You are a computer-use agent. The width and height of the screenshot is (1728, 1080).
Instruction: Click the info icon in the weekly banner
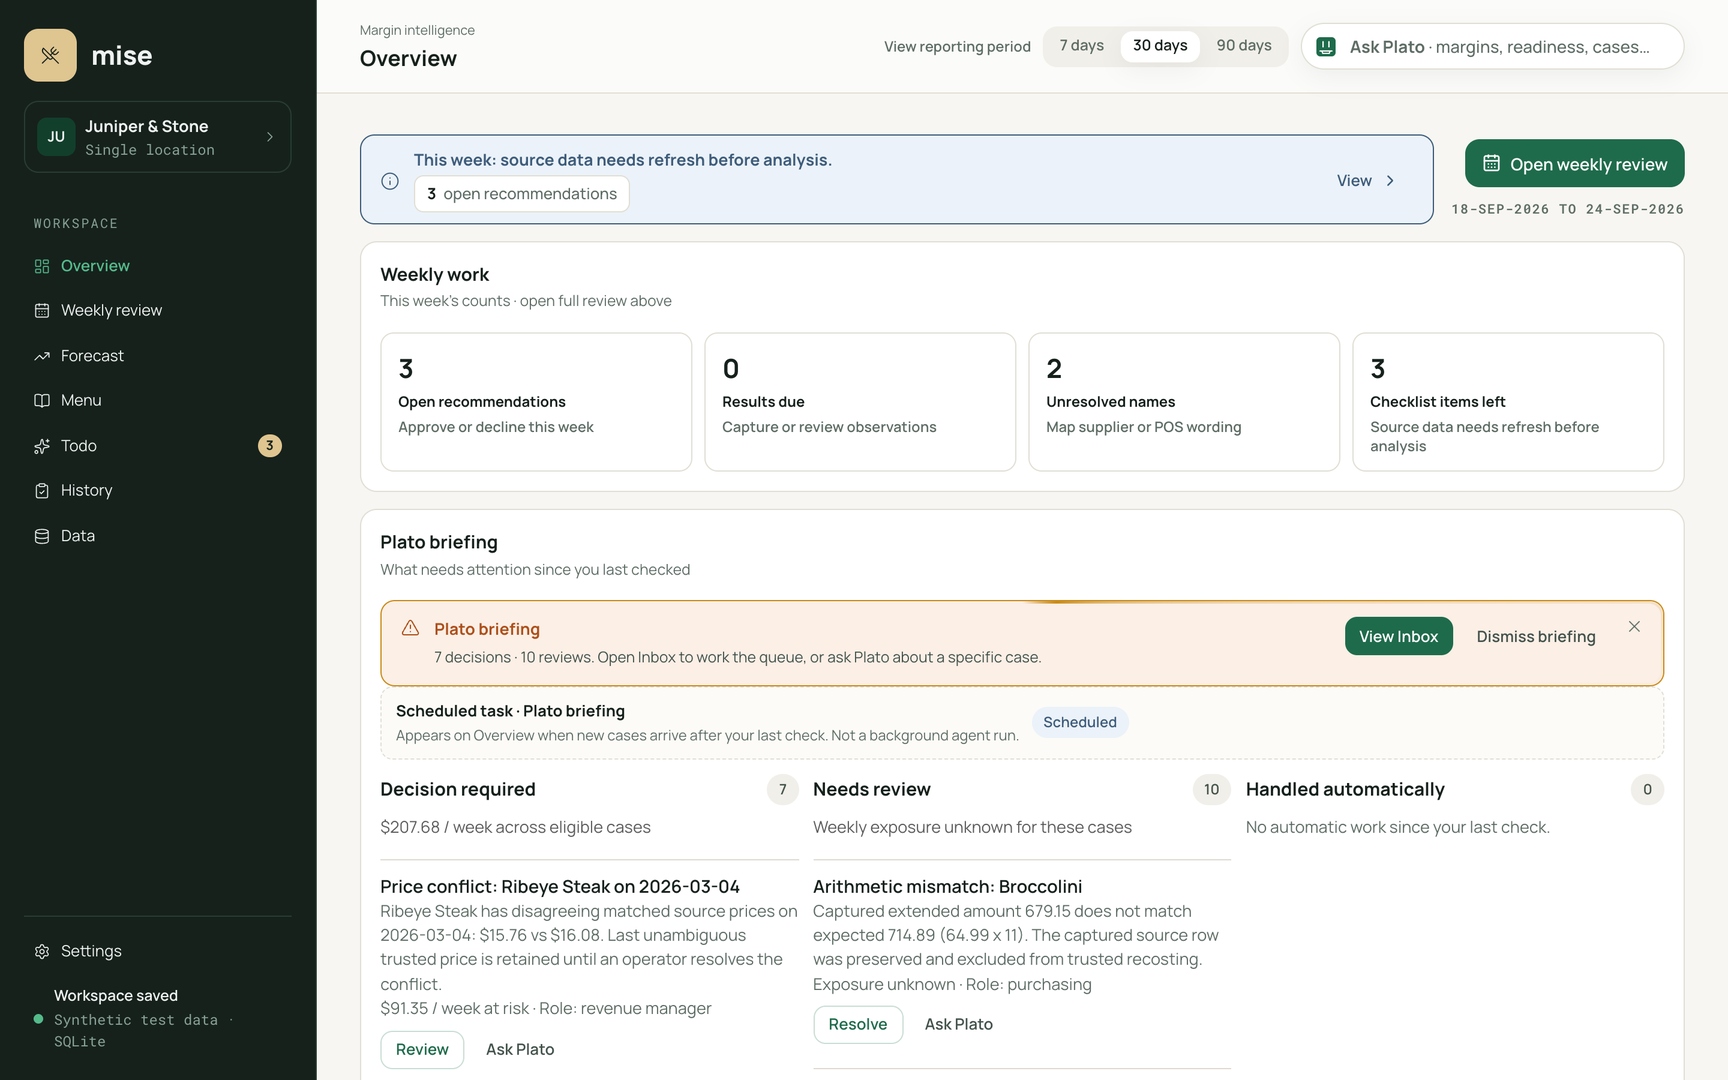coord(390,181)
